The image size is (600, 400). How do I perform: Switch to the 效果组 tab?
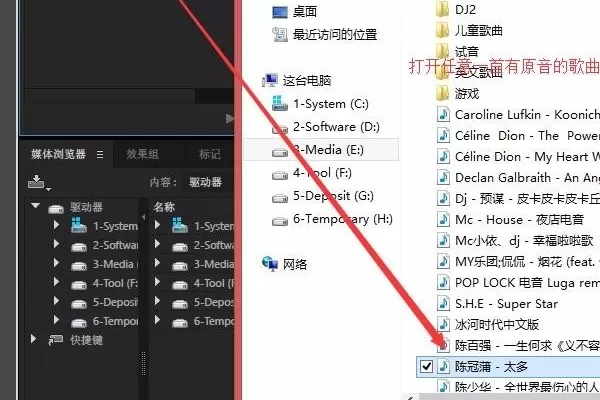coord(142,154)
